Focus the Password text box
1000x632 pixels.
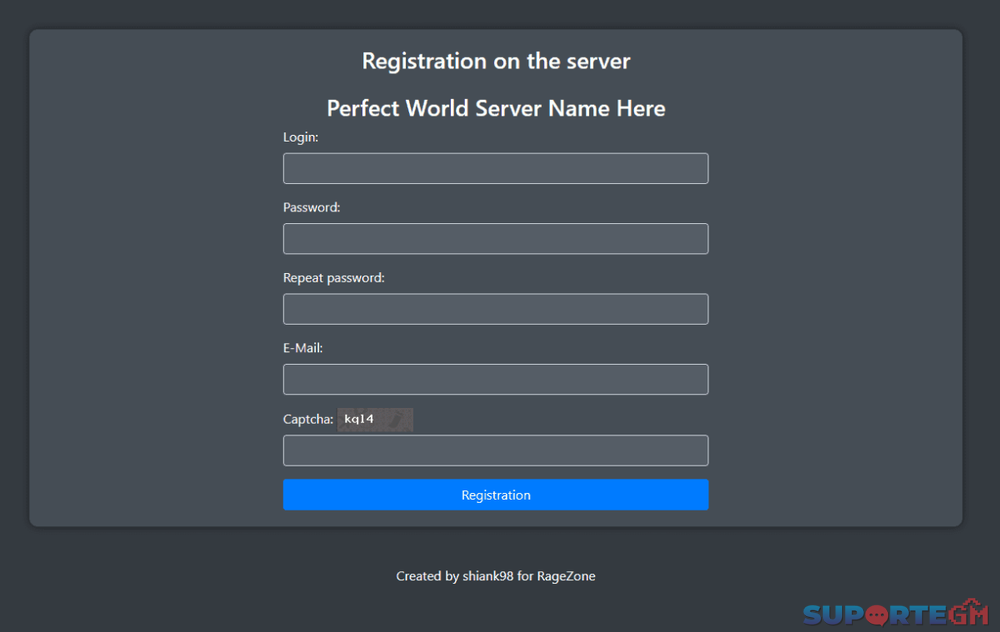pyautogui.click(x=495, y=238)
